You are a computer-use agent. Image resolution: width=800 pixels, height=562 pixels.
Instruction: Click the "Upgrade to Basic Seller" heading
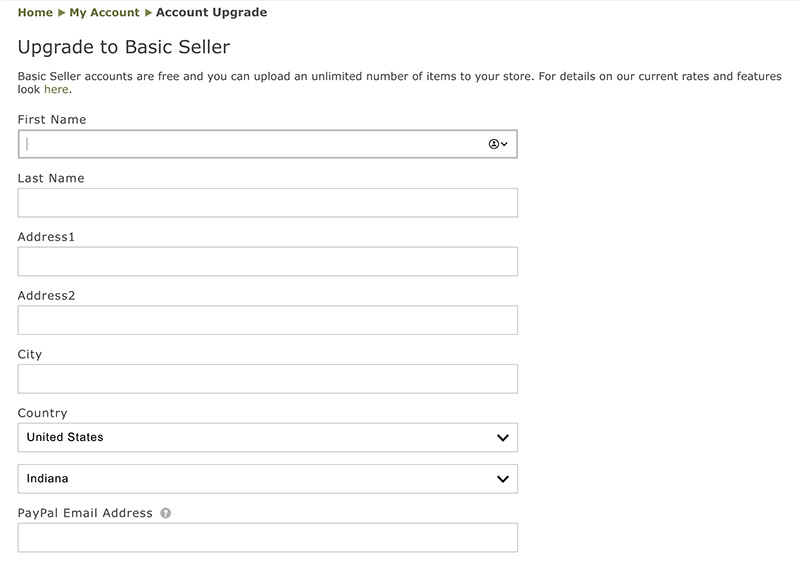[125, 47]
